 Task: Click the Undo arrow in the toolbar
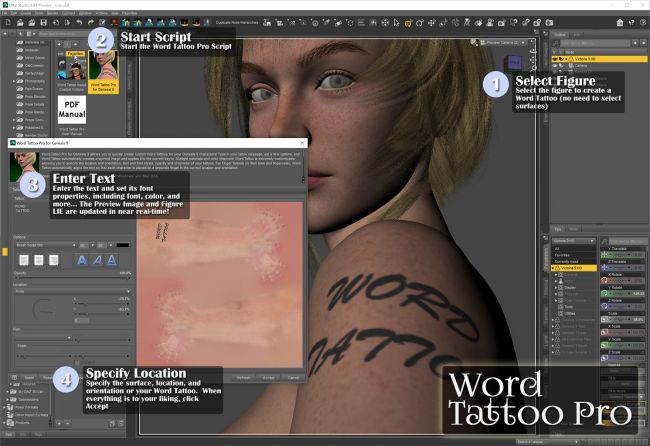(79, 22)
